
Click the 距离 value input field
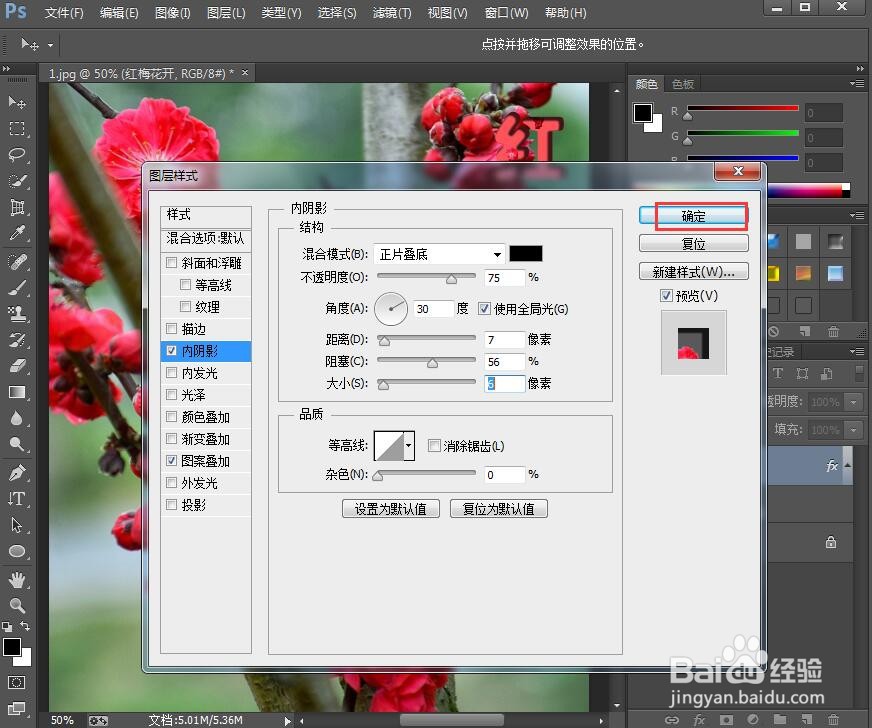coord(504,339)
